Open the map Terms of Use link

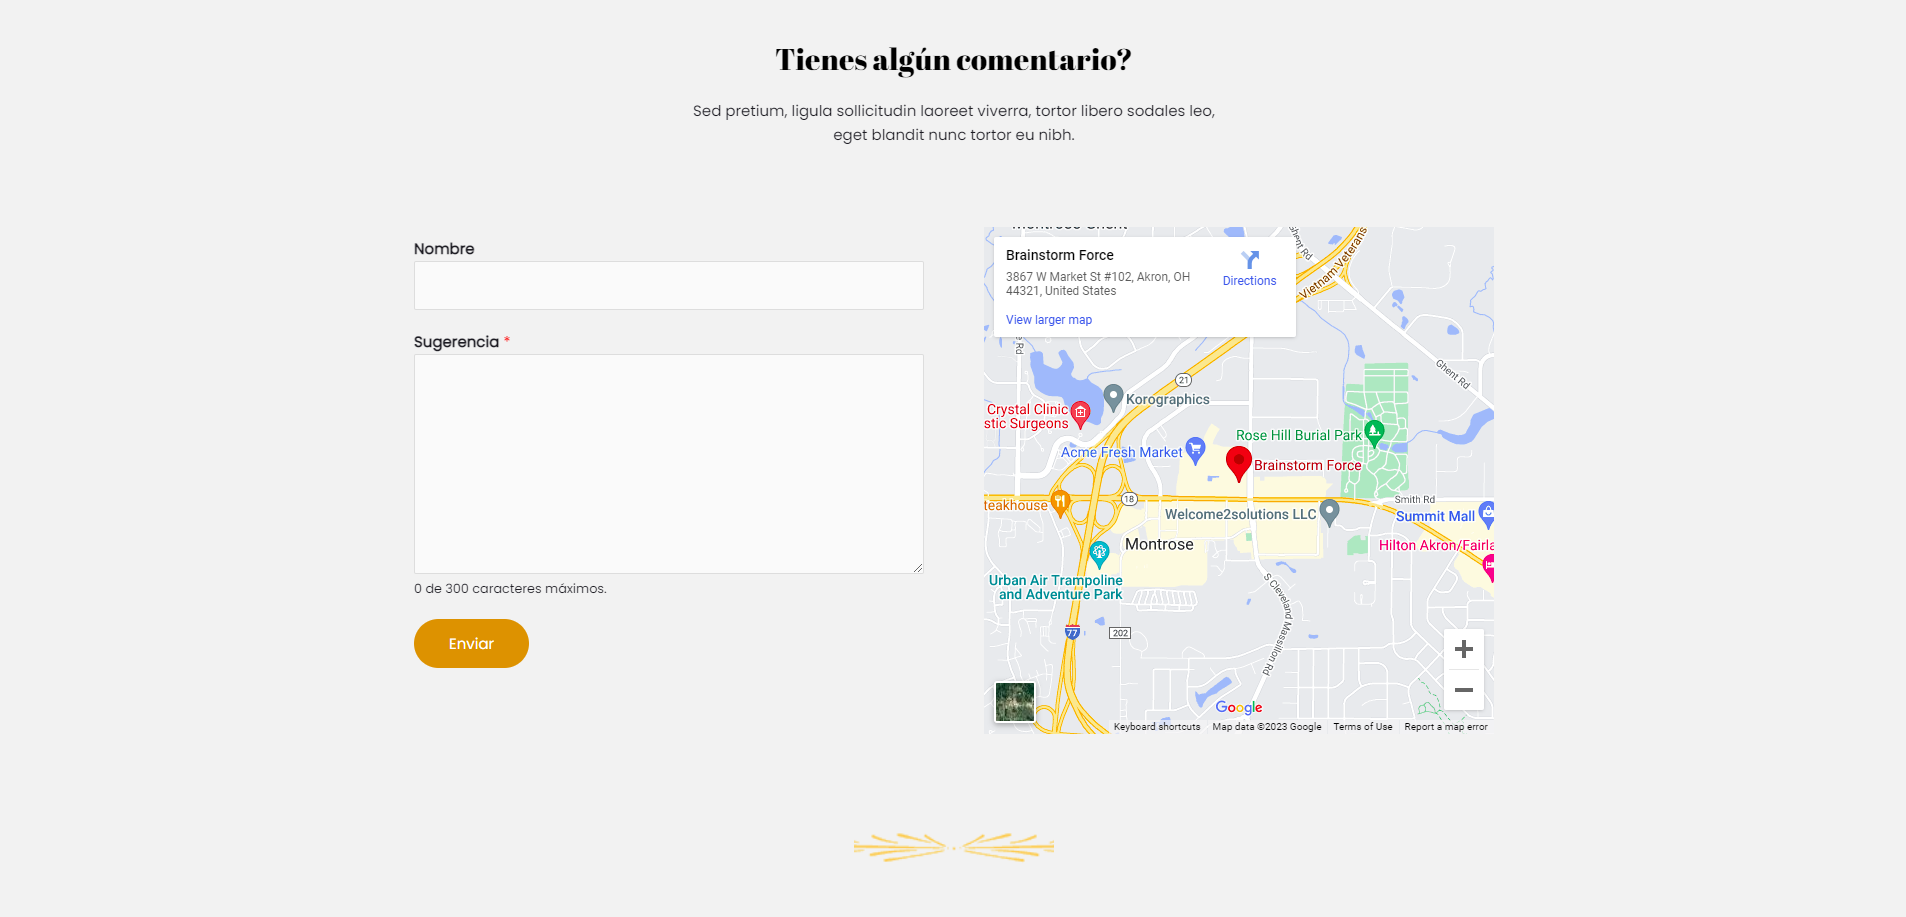click(x=1363, y=727)
